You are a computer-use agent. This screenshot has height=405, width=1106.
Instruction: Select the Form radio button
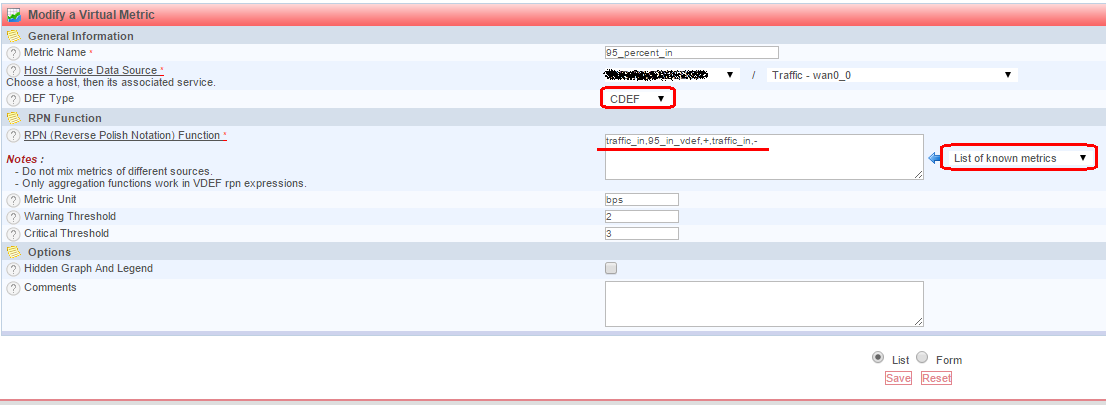pos(922,358)
